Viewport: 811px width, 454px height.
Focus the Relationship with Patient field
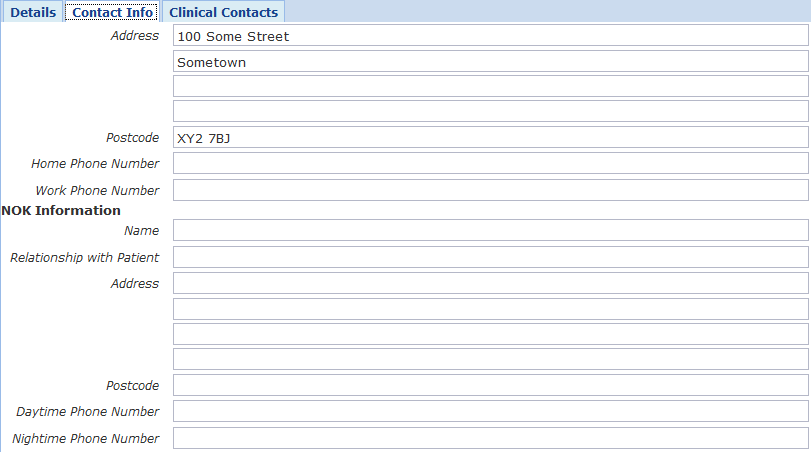pos(490,257)
